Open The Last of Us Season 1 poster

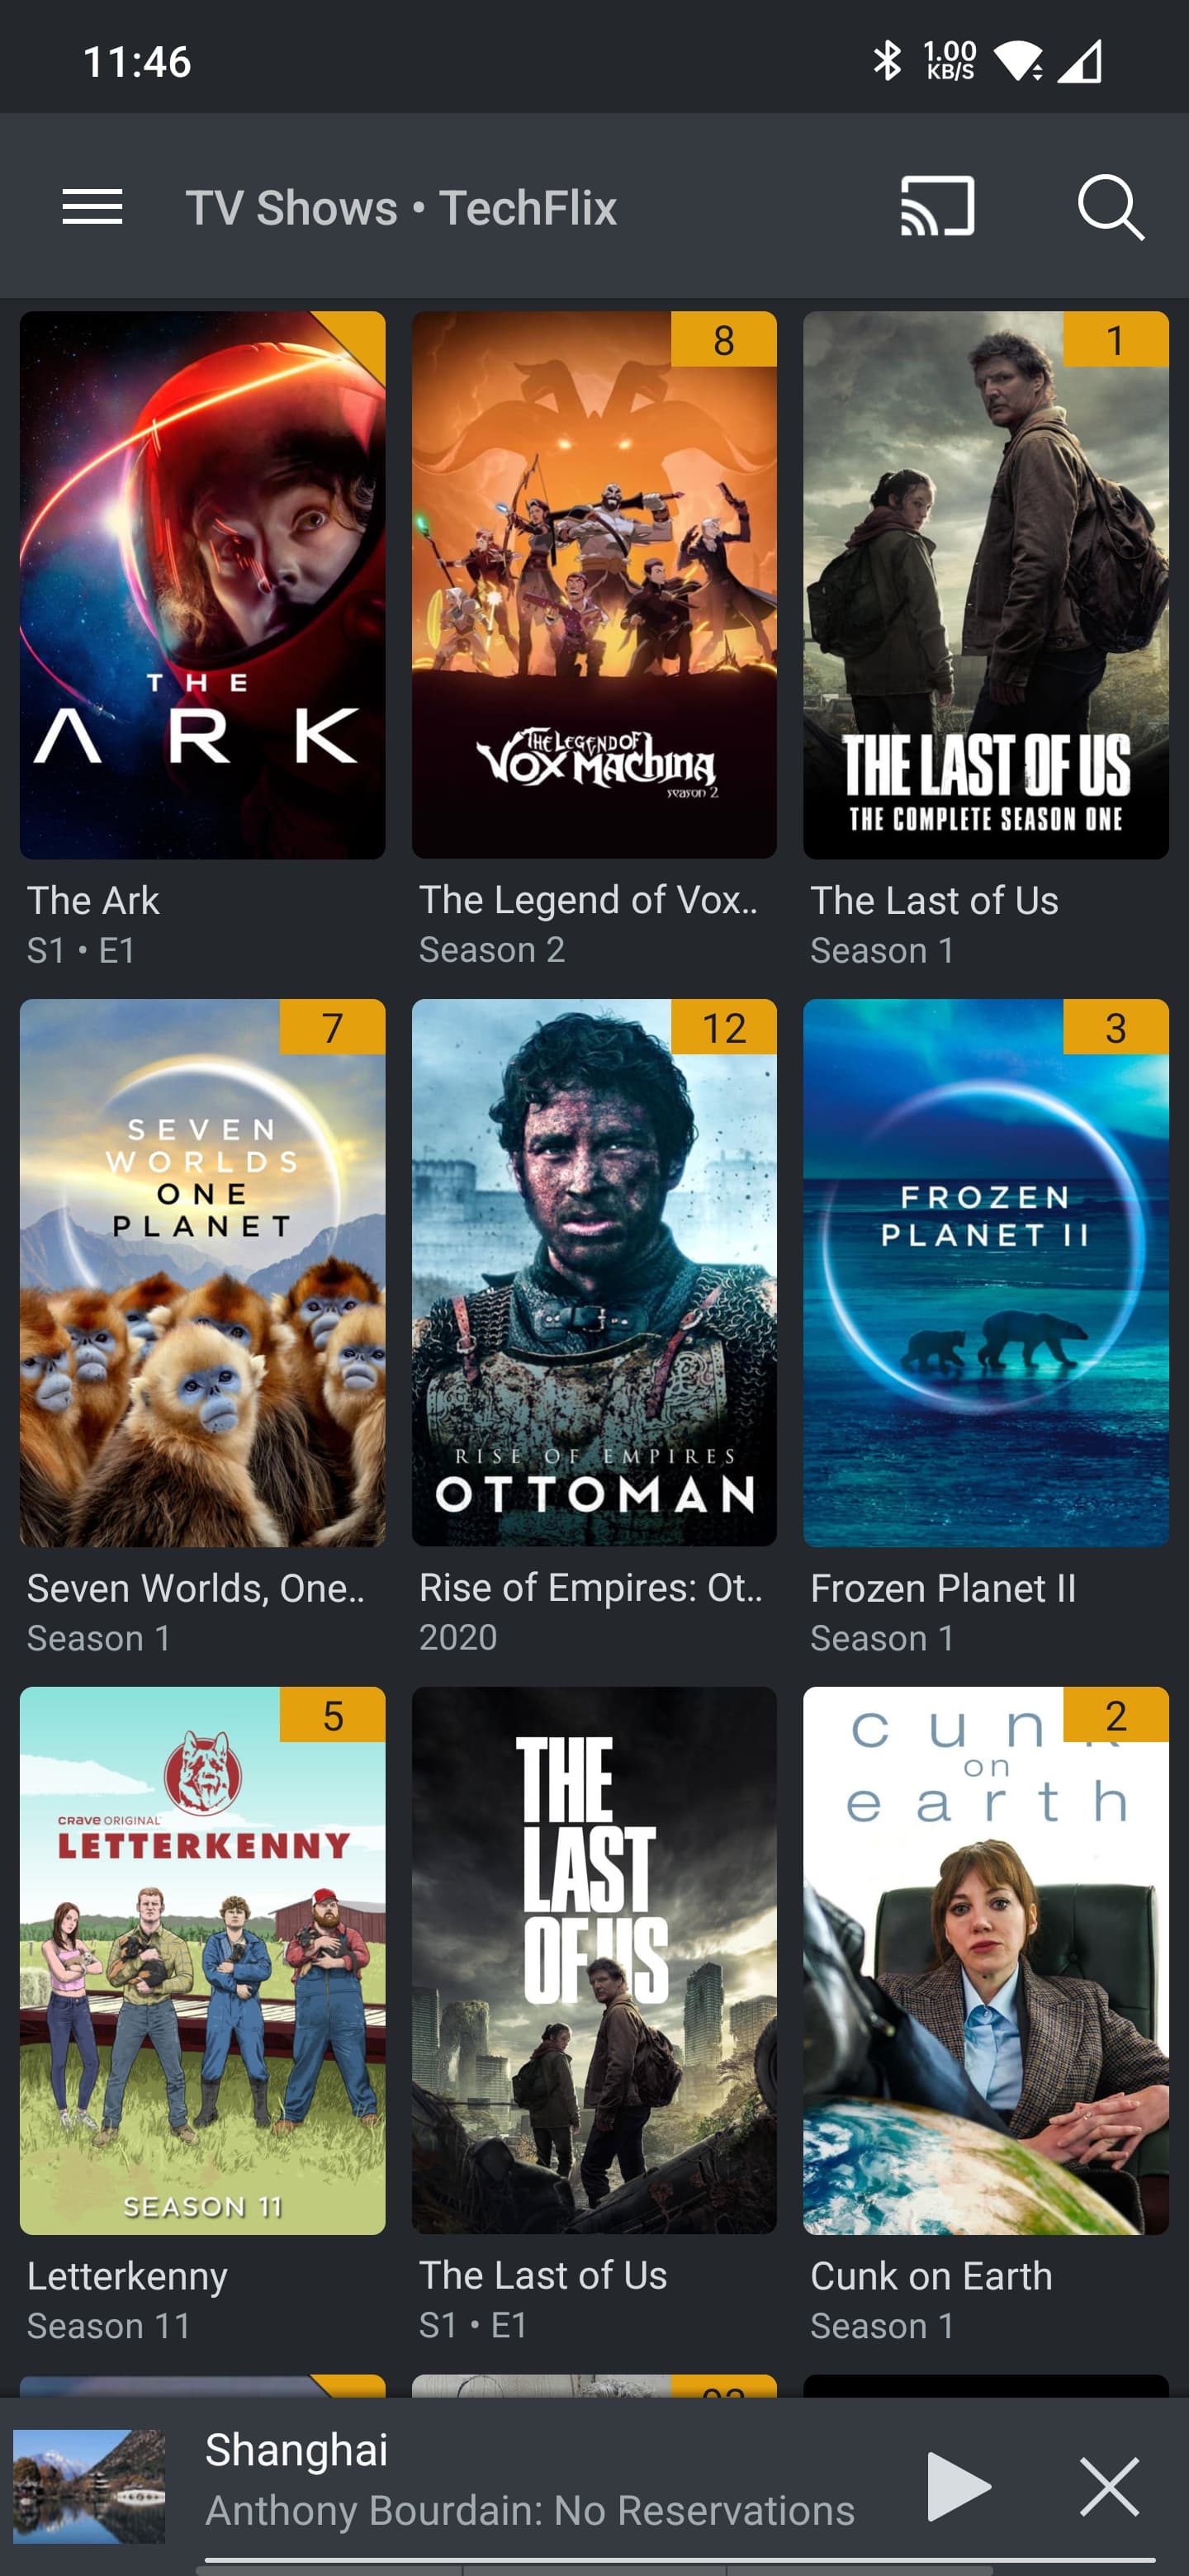(985, 585)
